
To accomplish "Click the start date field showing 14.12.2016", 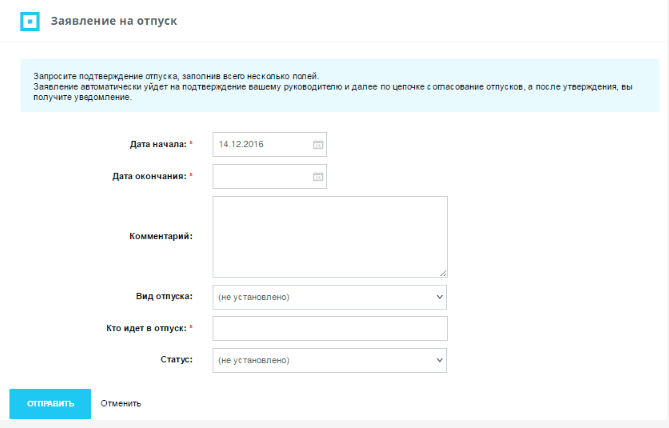I will tap(262, 145).
